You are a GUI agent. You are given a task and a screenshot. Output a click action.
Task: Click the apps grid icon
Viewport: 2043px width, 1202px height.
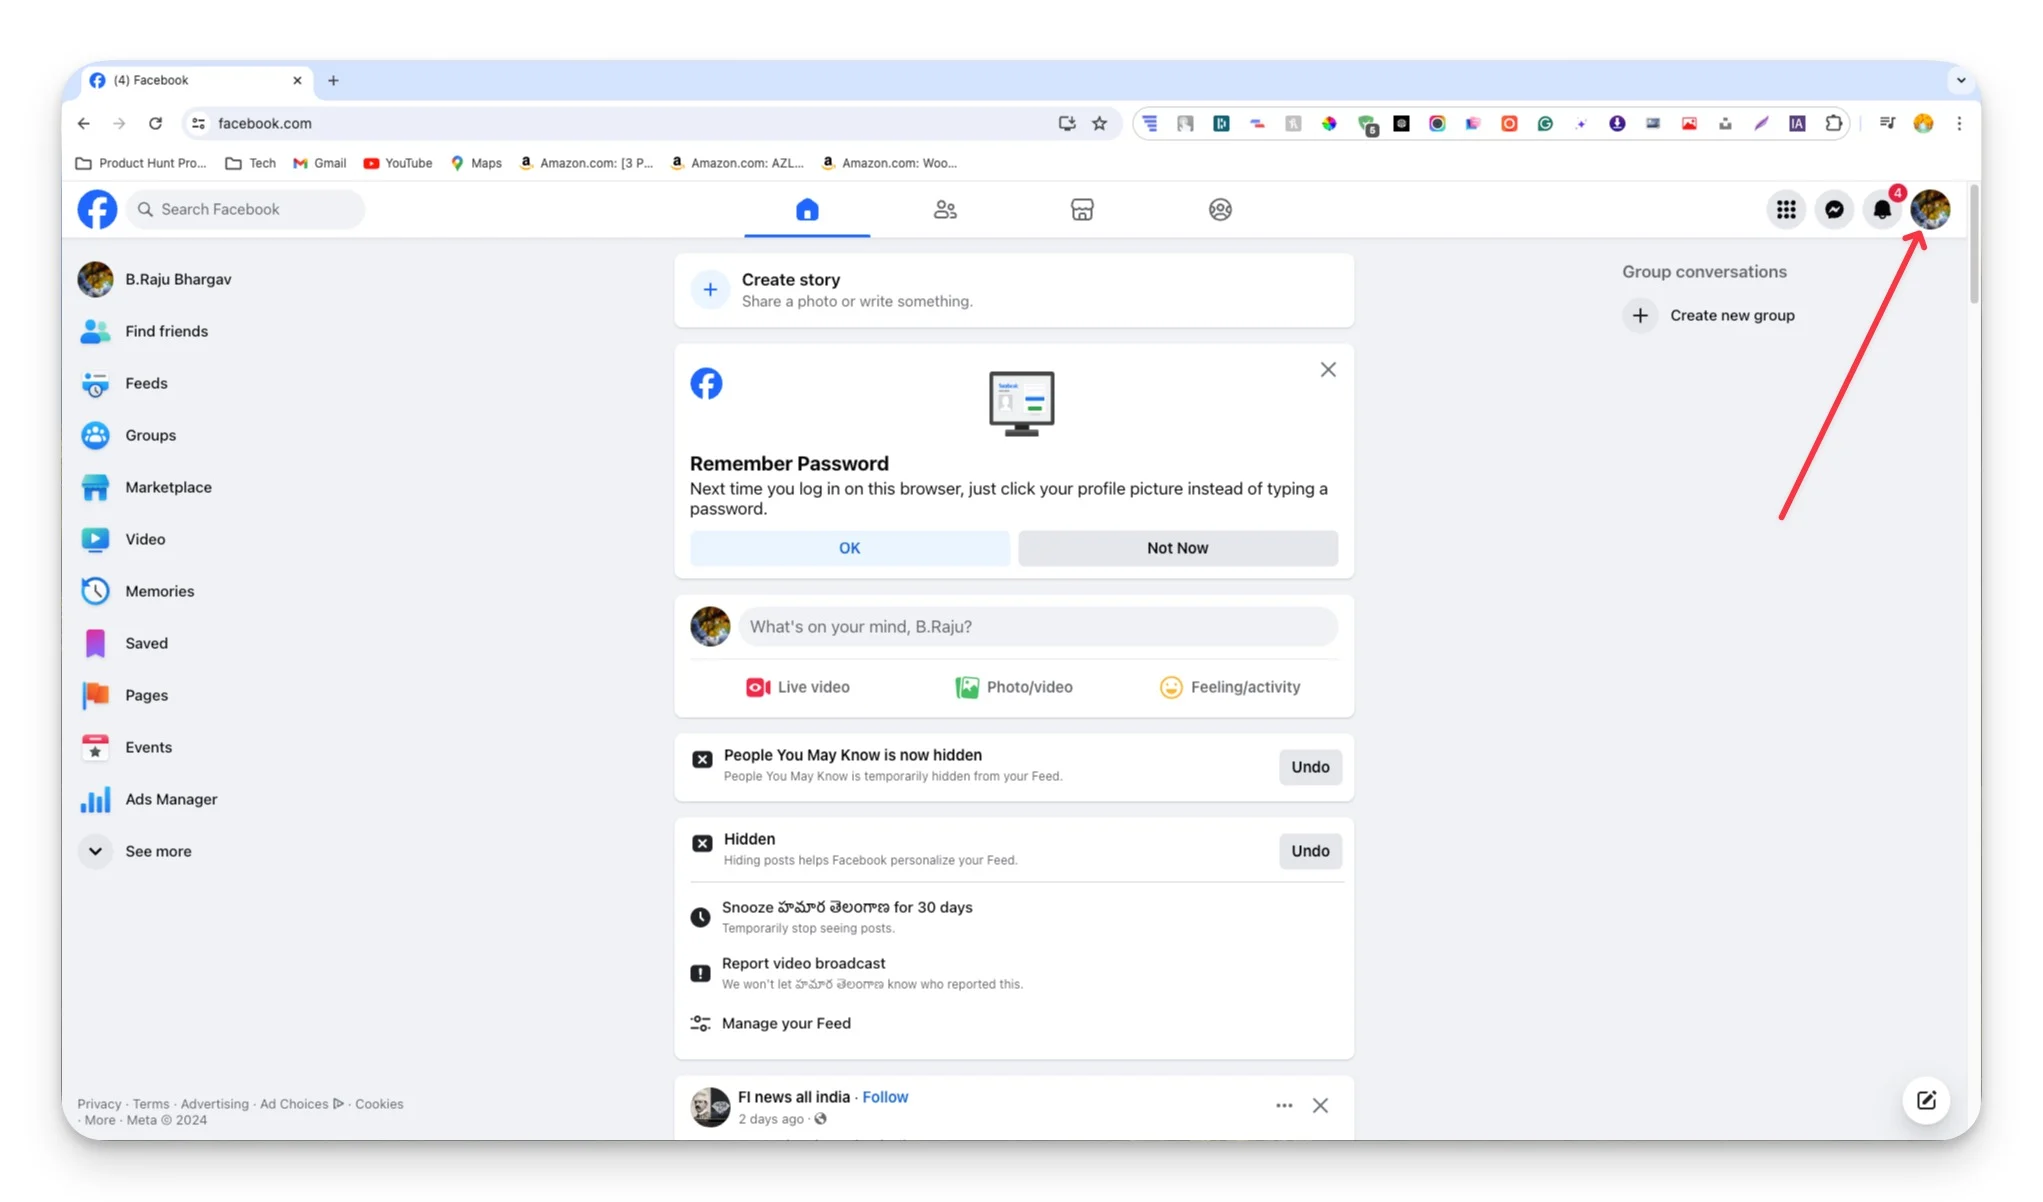coord(1785,209)
